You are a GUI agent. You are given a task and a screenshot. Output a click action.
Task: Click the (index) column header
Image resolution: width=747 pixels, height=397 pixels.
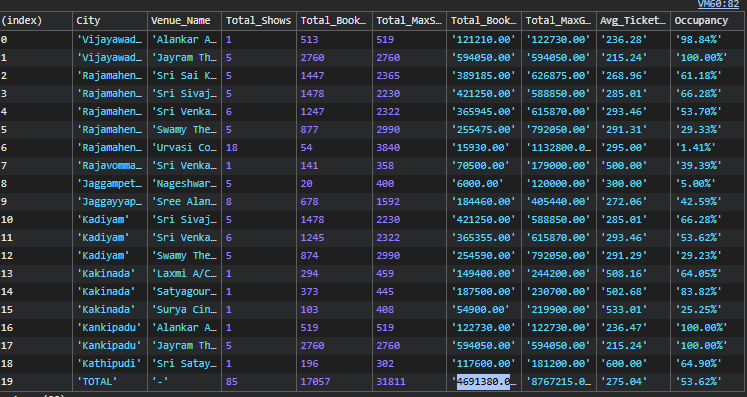[x=36, y=21]
